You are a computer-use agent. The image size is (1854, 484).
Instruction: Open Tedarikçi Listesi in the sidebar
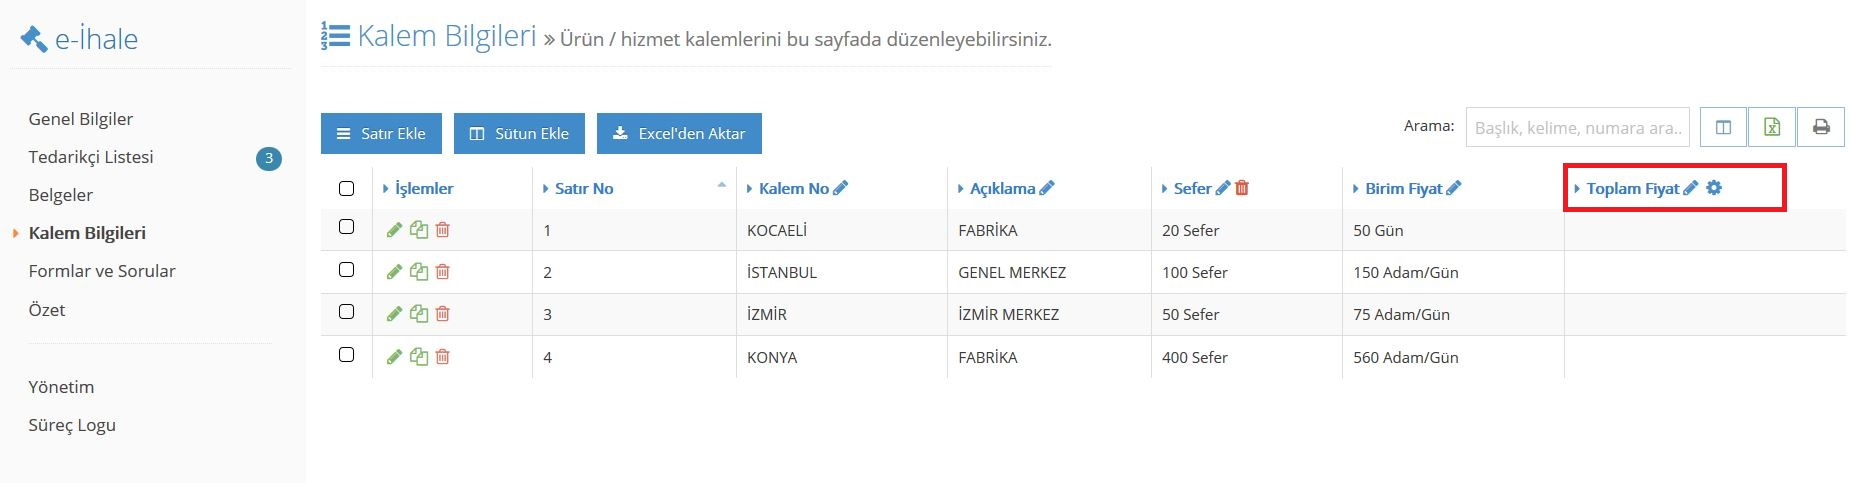click(91, 157)
